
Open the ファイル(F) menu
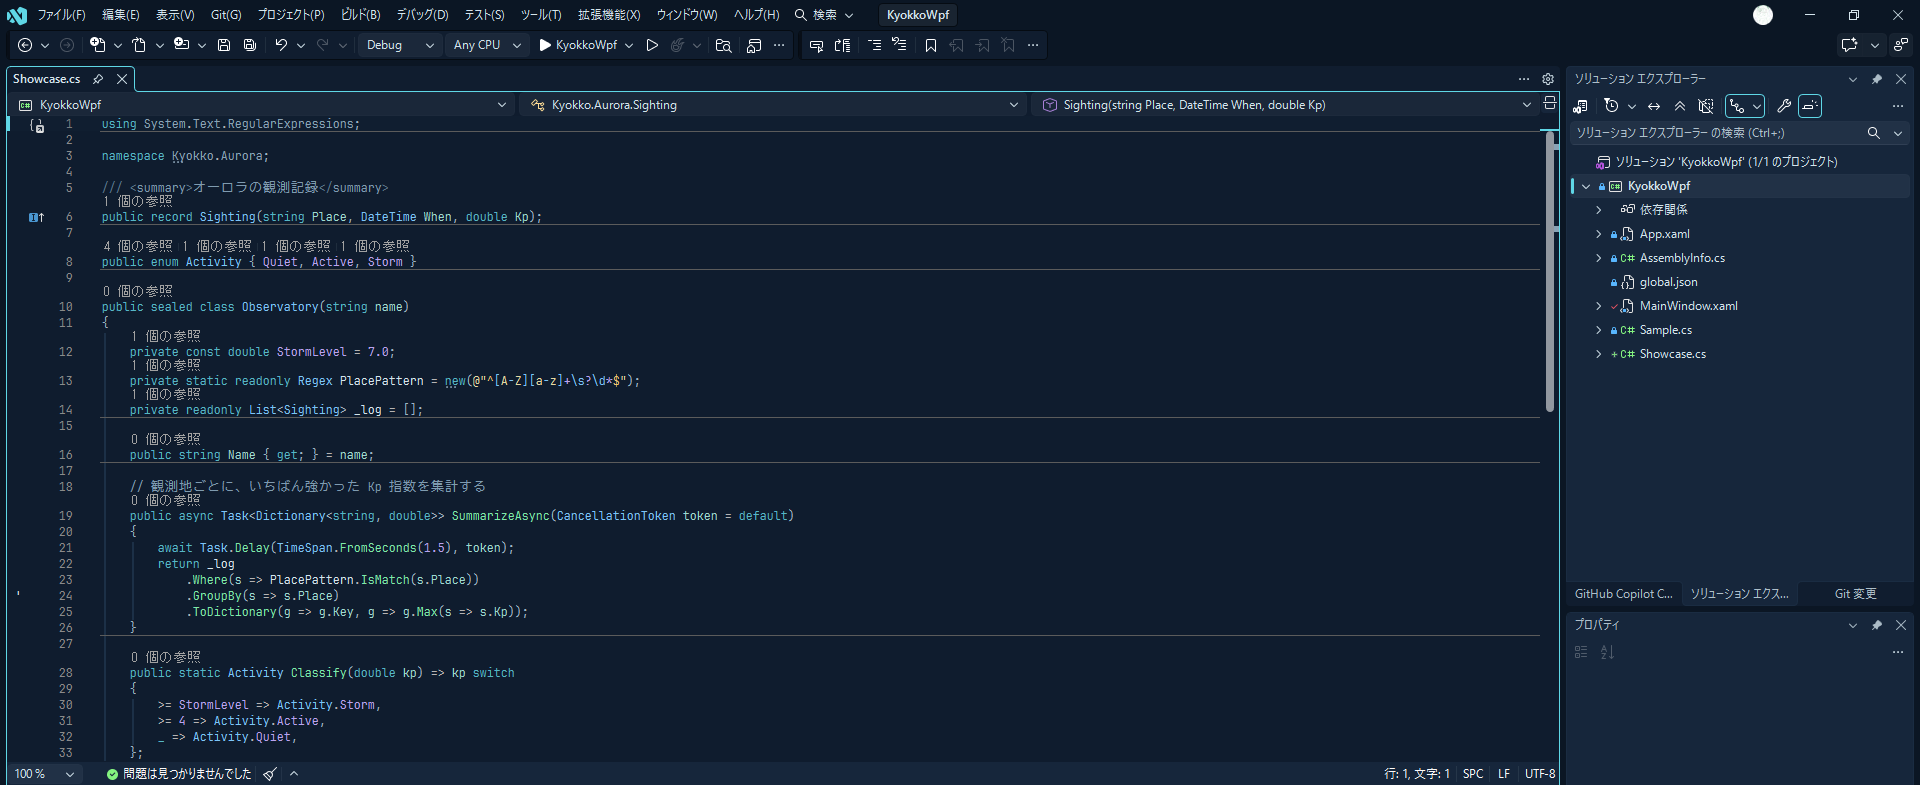[61, 15]
